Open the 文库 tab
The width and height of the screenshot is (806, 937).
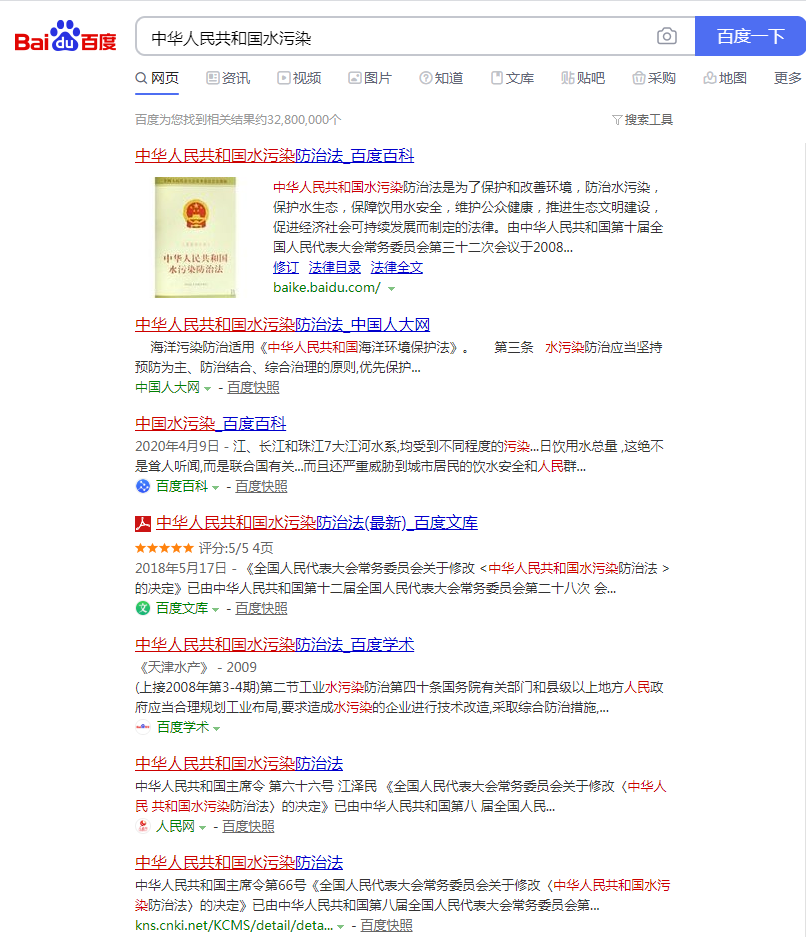[512, 78]
